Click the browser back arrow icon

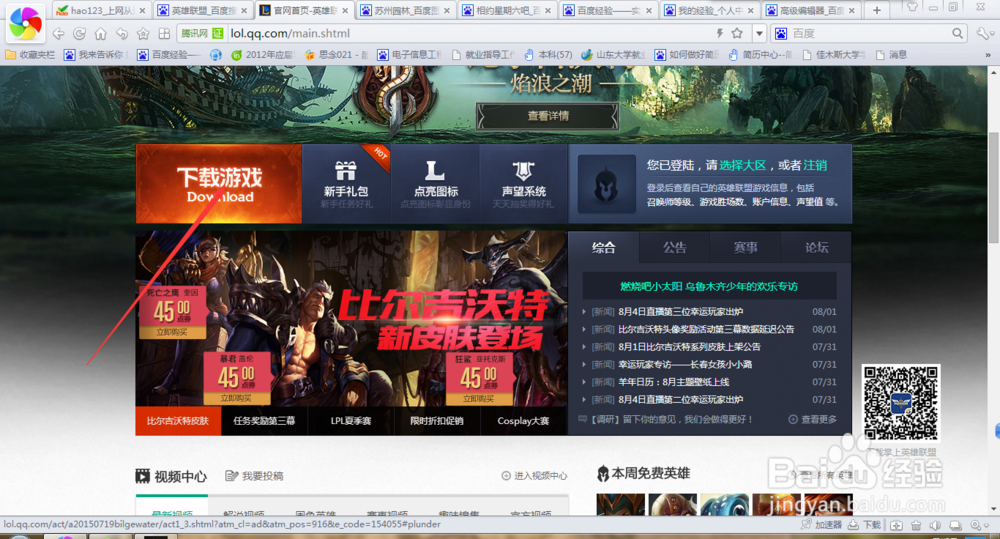point(59,33)
